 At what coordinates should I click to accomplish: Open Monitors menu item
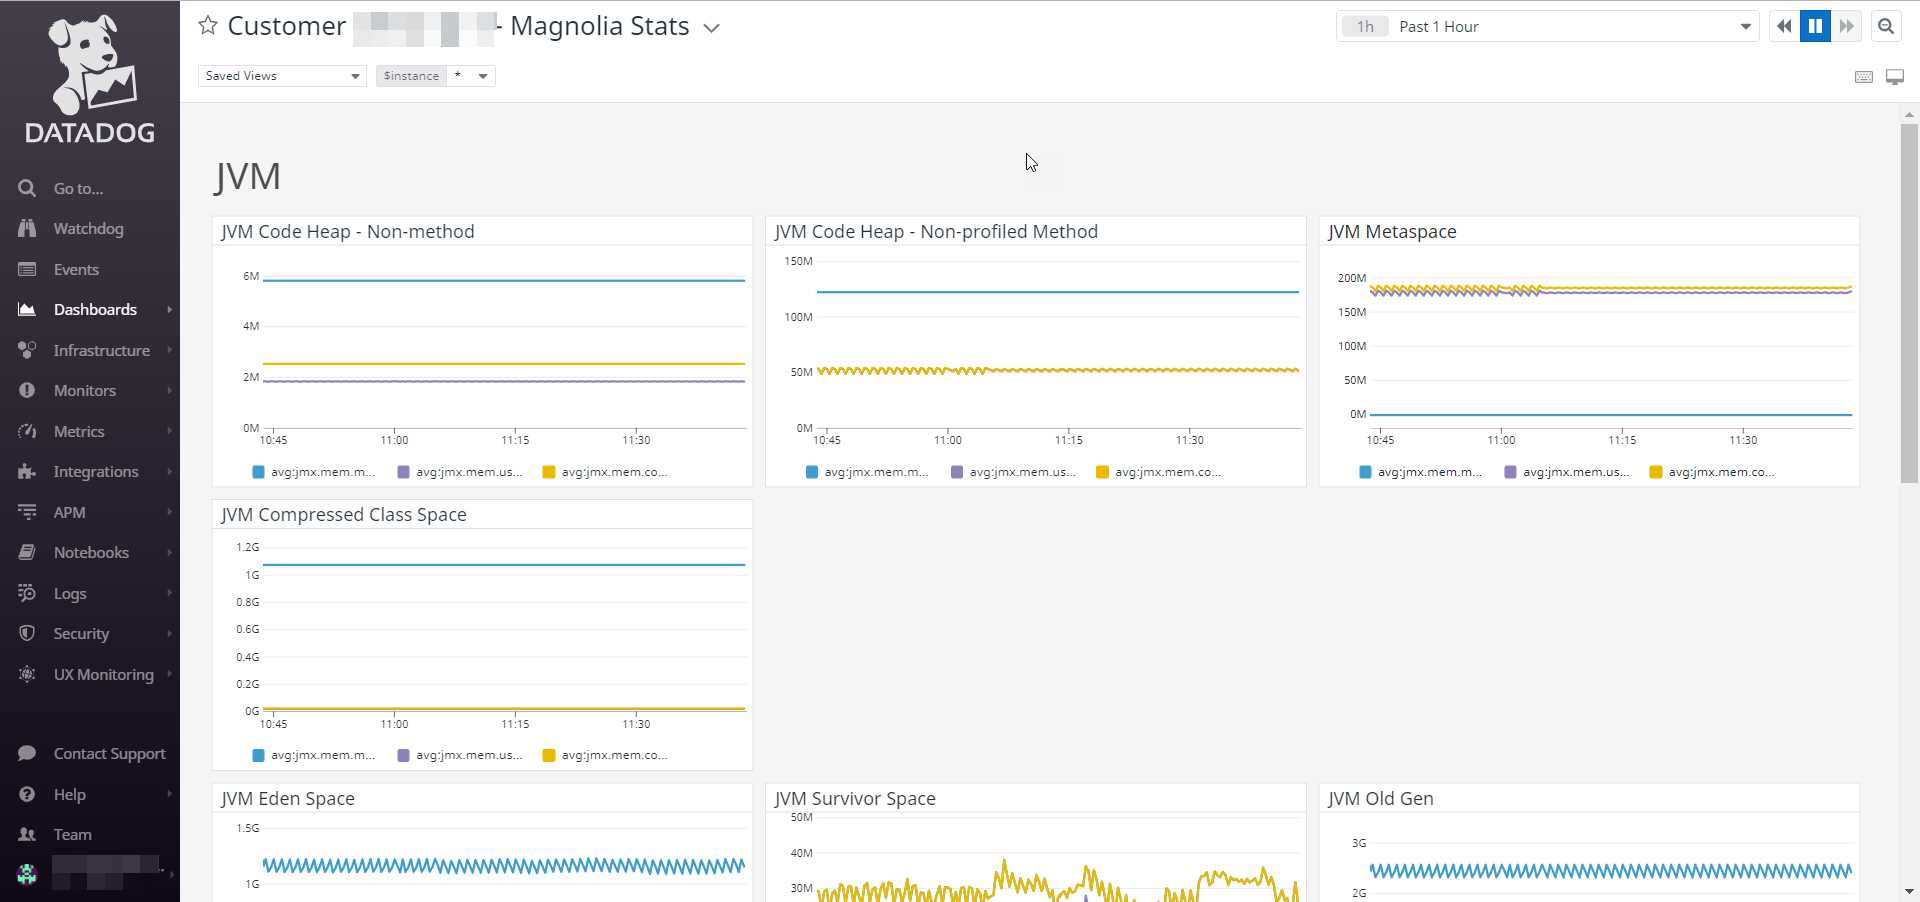pyautogui.click(x=85, y=391)
